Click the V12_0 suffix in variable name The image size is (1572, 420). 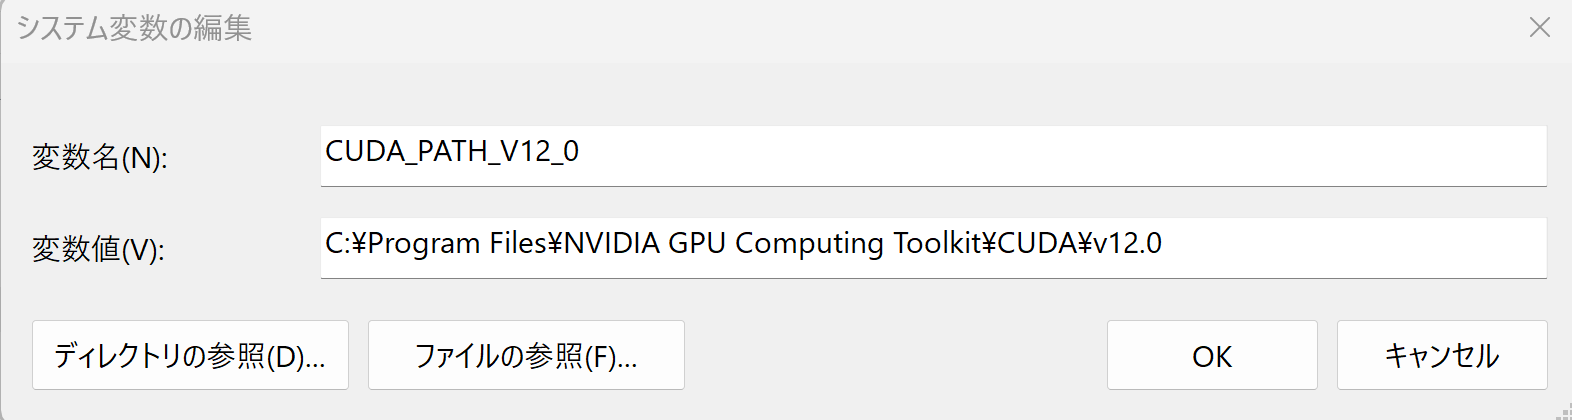tap(539, 152)
